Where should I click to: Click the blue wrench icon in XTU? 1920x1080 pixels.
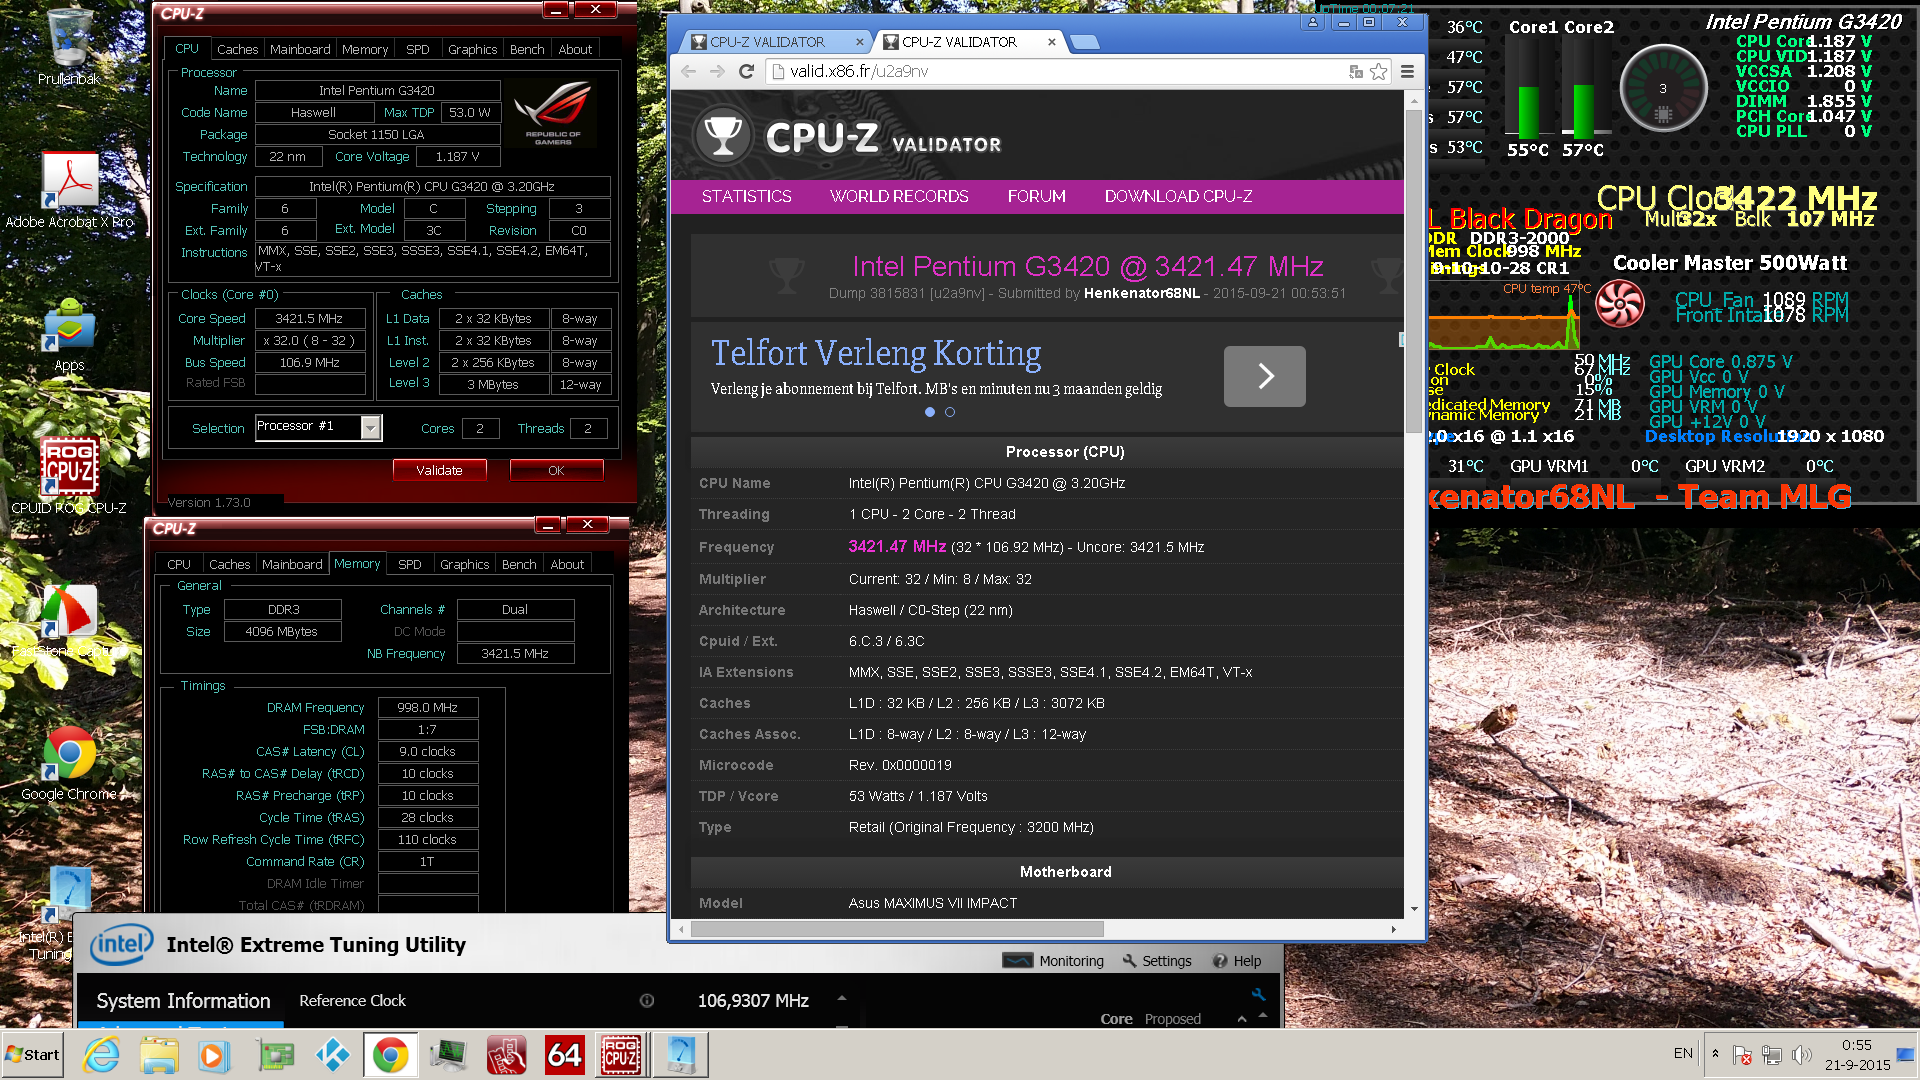coord(1258,994)
